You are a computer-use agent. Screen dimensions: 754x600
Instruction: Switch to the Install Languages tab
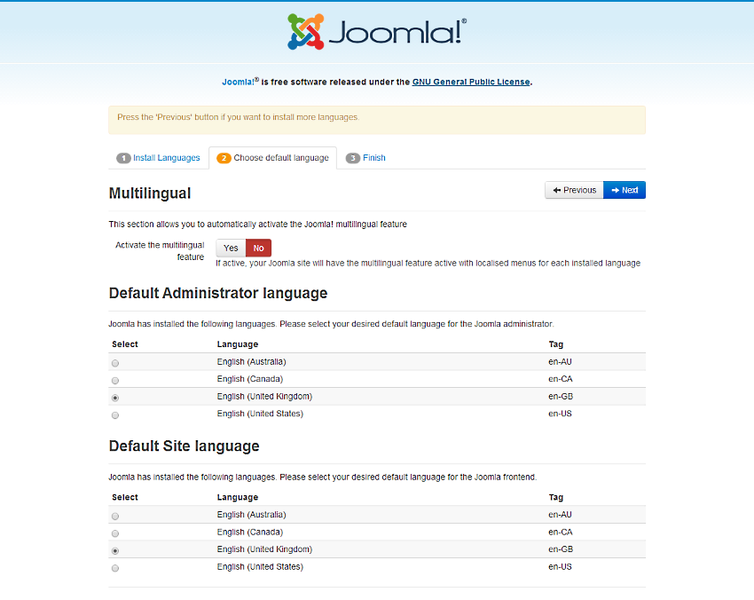(x=158, y=158)
